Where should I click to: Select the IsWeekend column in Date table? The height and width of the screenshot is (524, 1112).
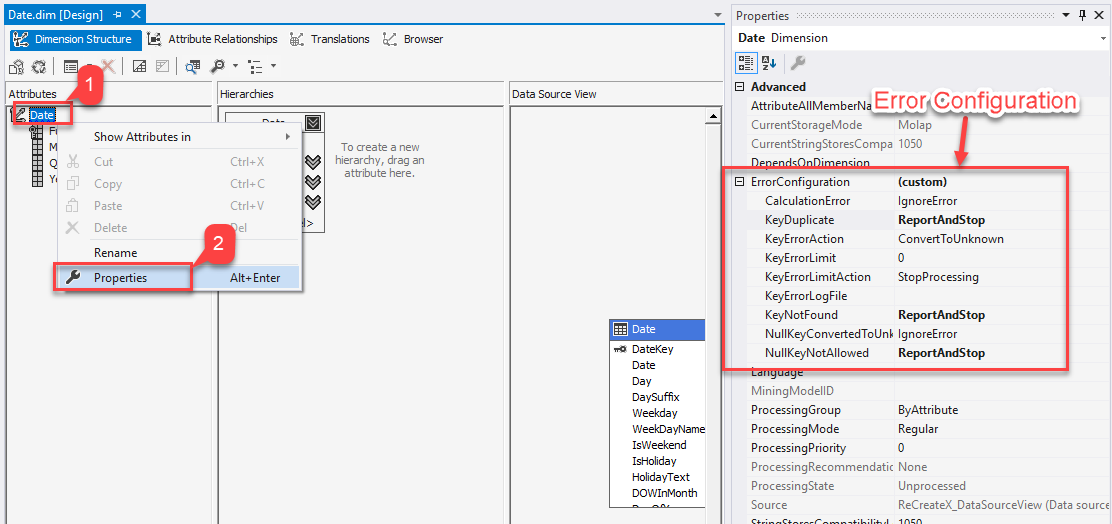click(659, 445)
